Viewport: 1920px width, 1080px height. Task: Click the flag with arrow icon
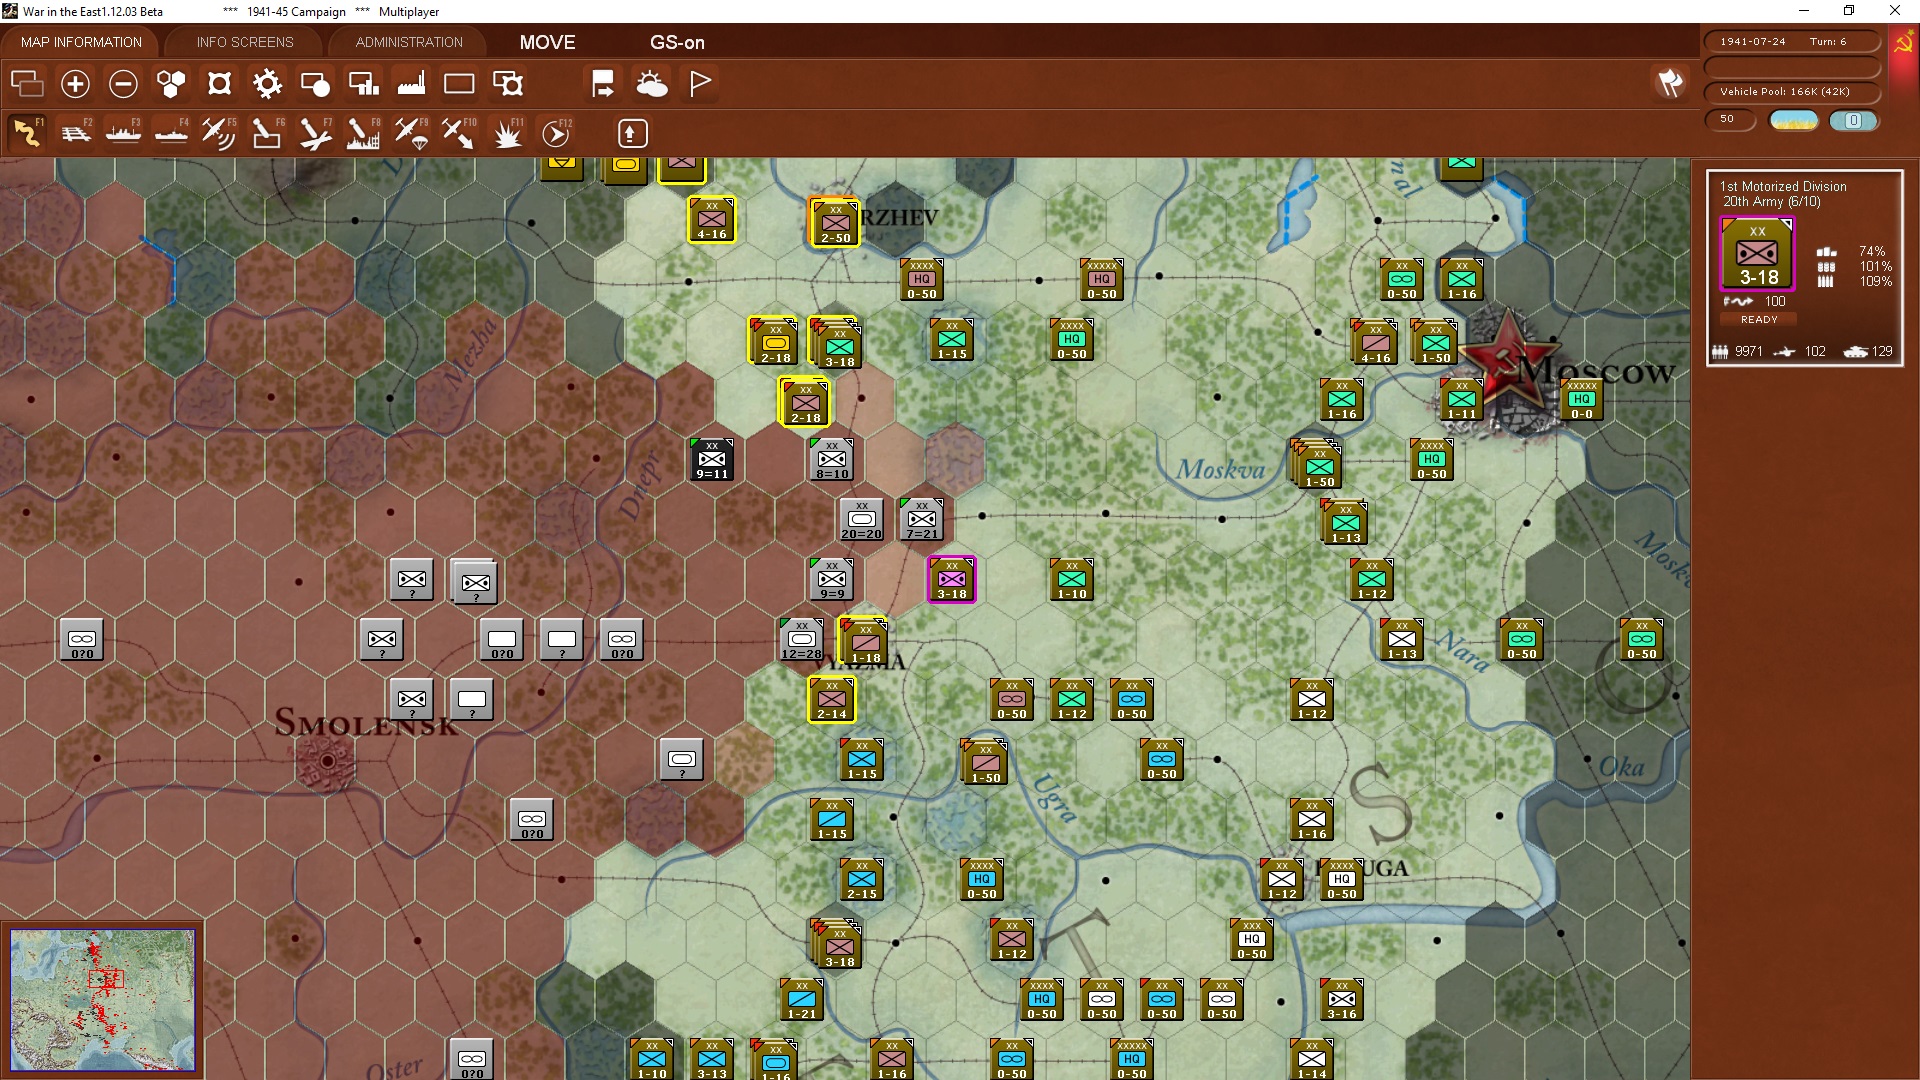coord(603,84)
